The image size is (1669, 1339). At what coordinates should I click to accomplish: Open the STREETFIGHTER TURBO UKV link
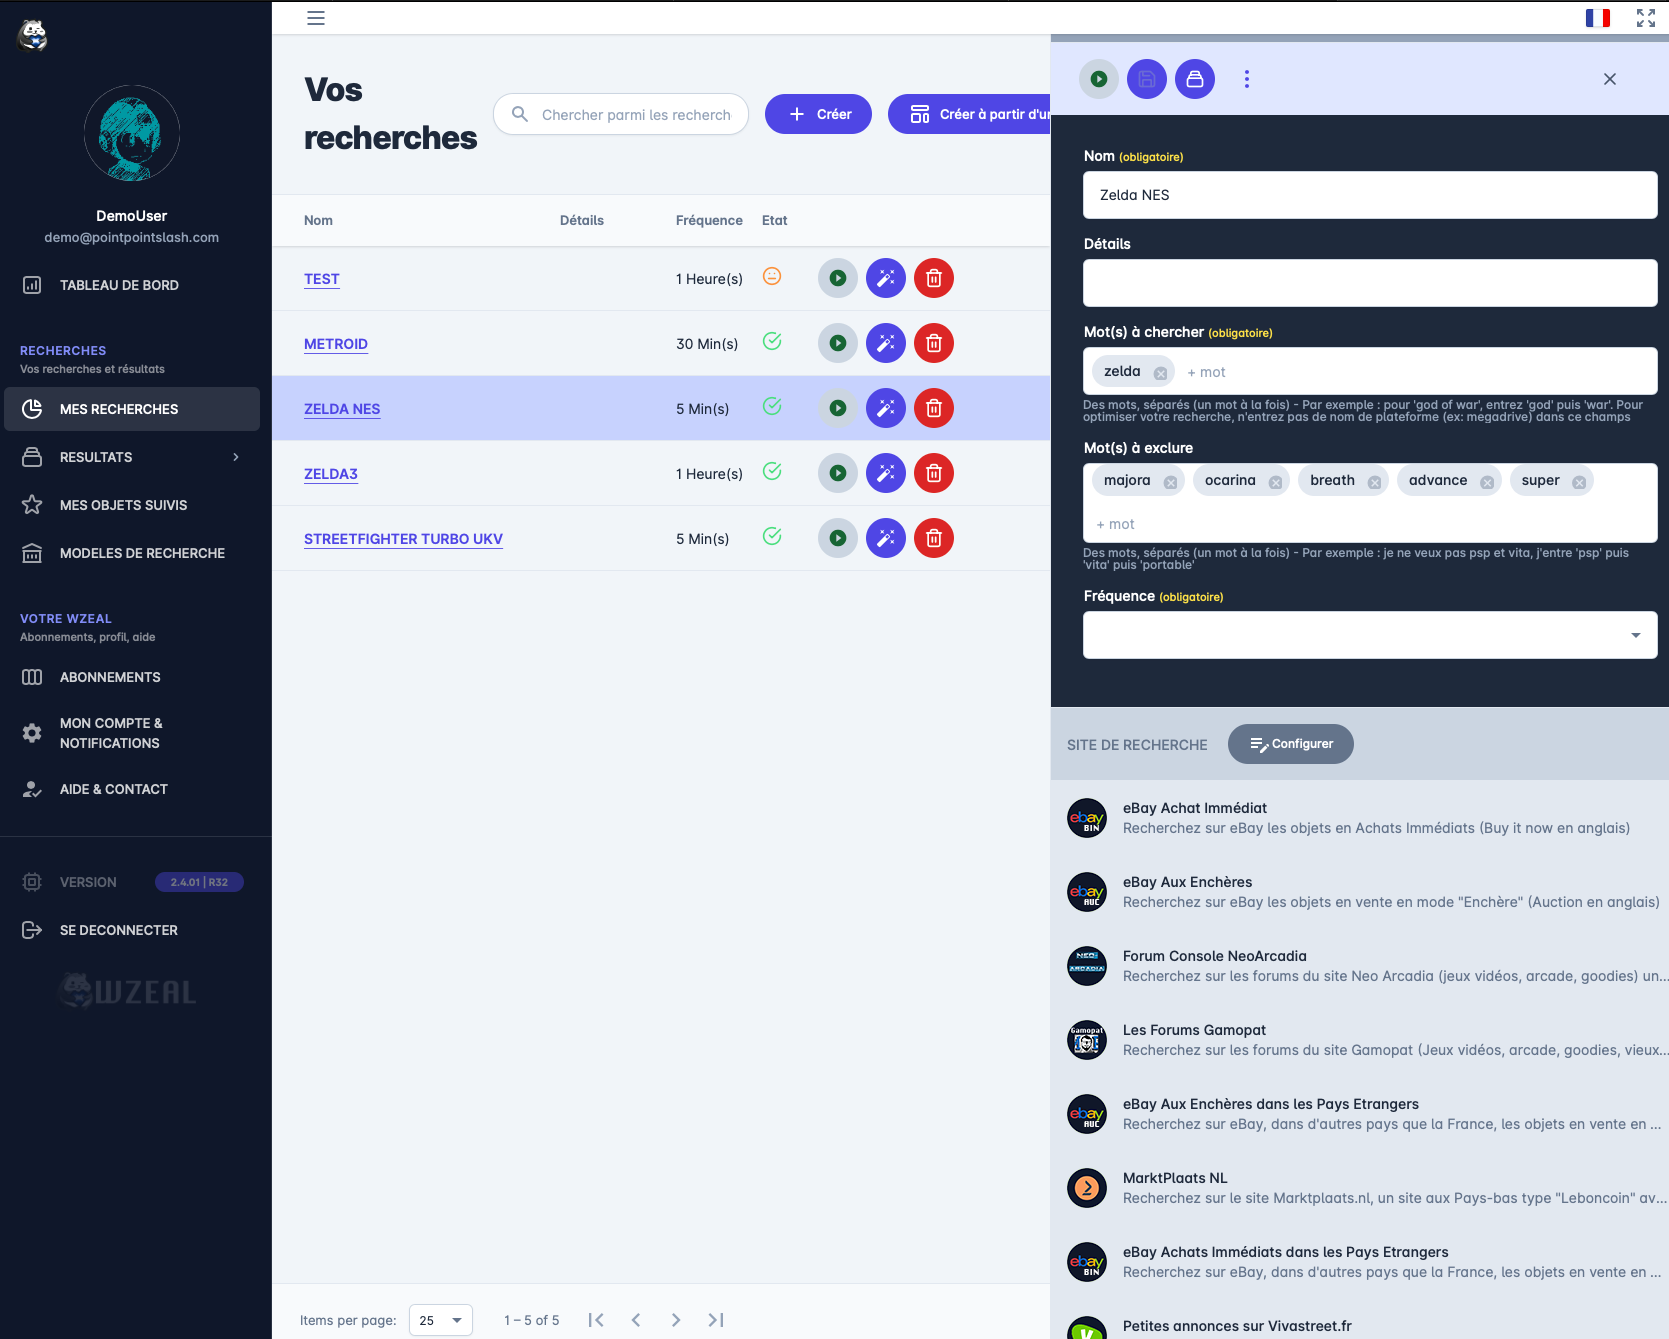pos(403,539)
